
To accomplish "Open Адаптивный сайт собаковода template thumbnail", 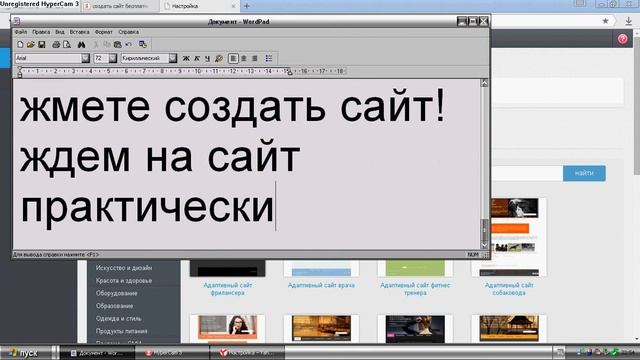I will pyautogui.click(x=509, y=237).
